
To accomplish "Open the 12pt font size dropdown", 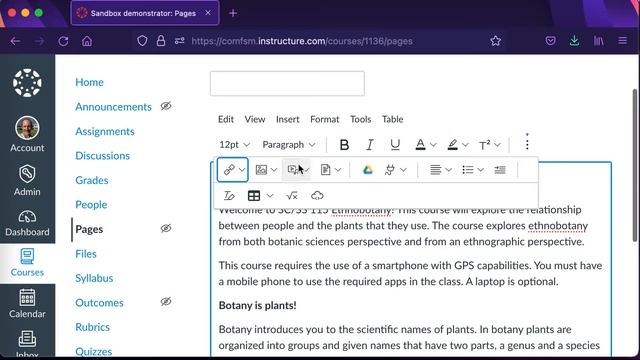I will click(x=234, y=144).
